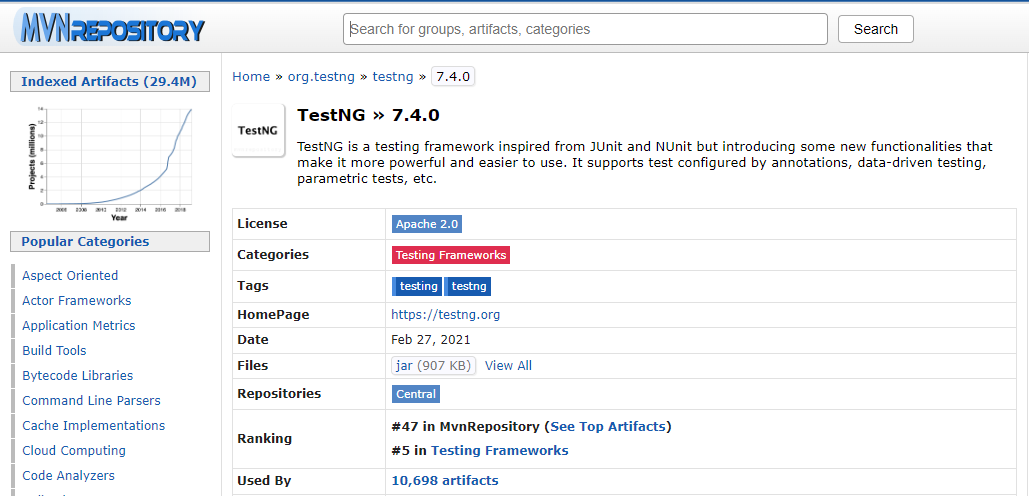The image size is (1029, 496).
Task: Click the Categories row label
Action: [273, 255]
